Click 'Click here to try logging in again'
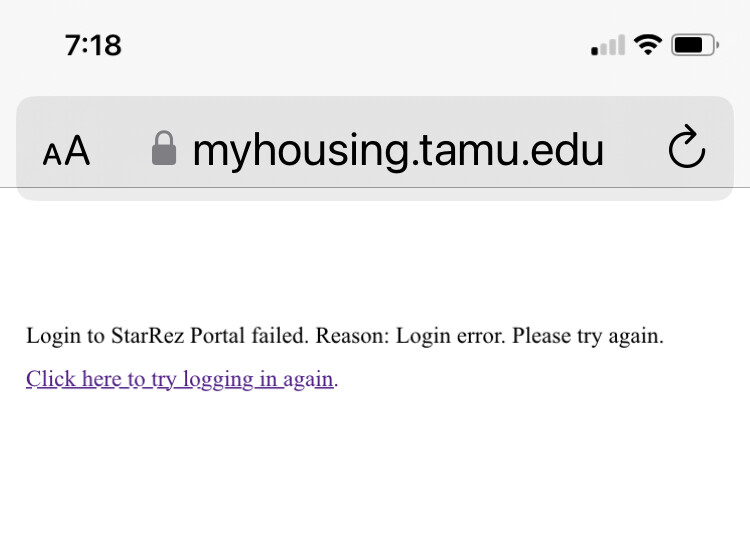This screenshot has width=750, height=547. point(180,380)
